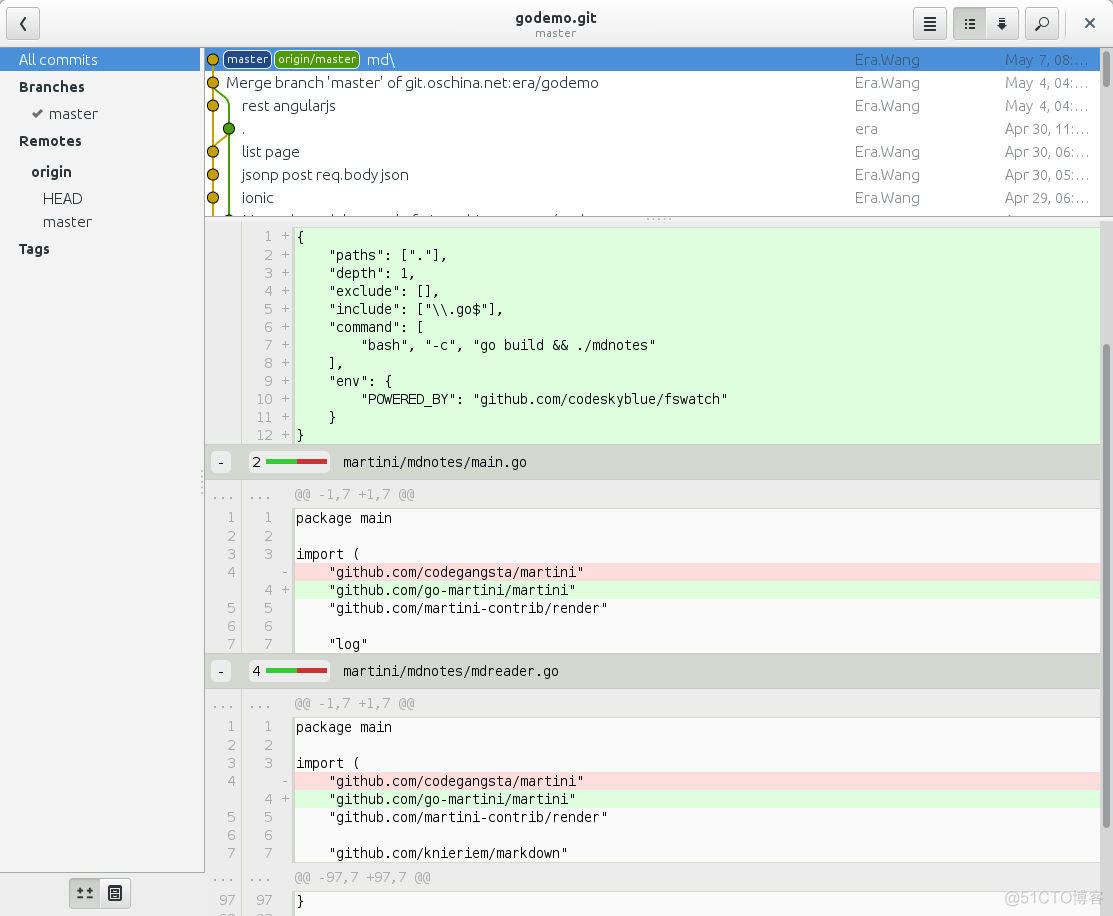Click the martini/mdnotes/main.go file name

pos(434,462)
